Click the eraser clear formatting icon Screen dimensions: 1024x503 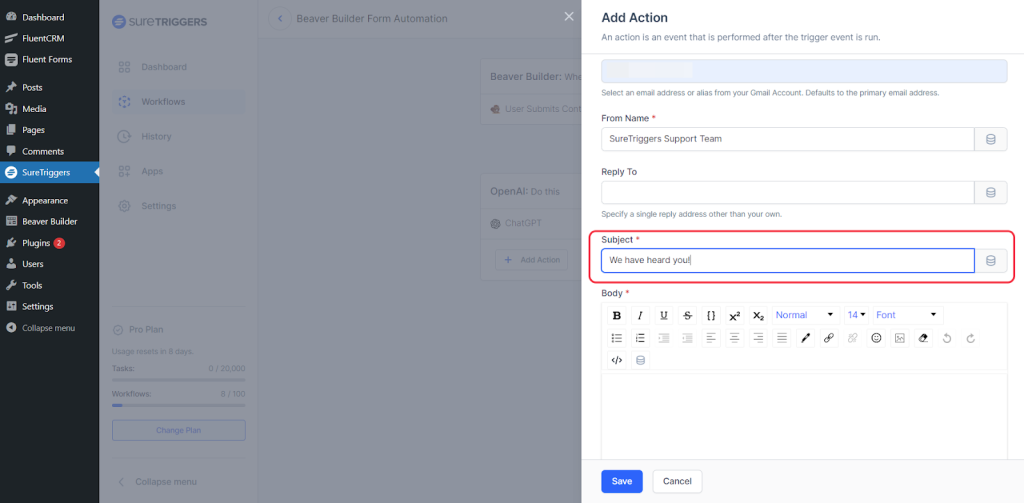coord(923,338)
